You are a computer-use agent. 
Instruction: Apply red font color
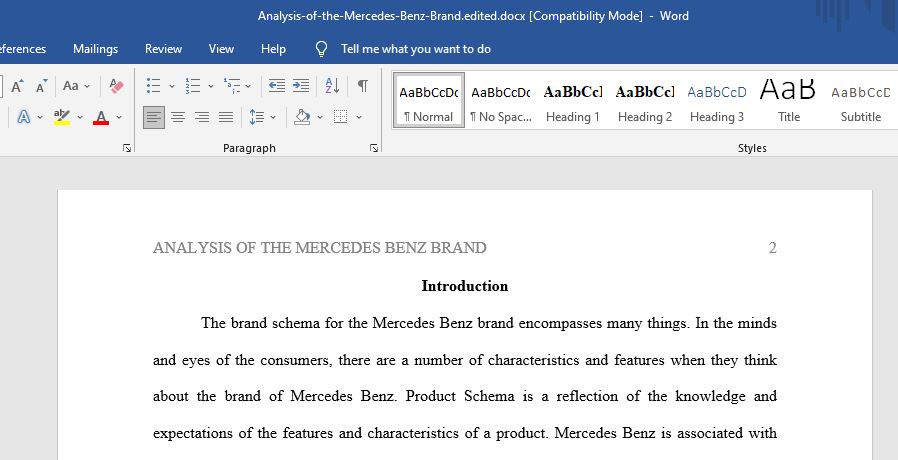click(101, 117)
